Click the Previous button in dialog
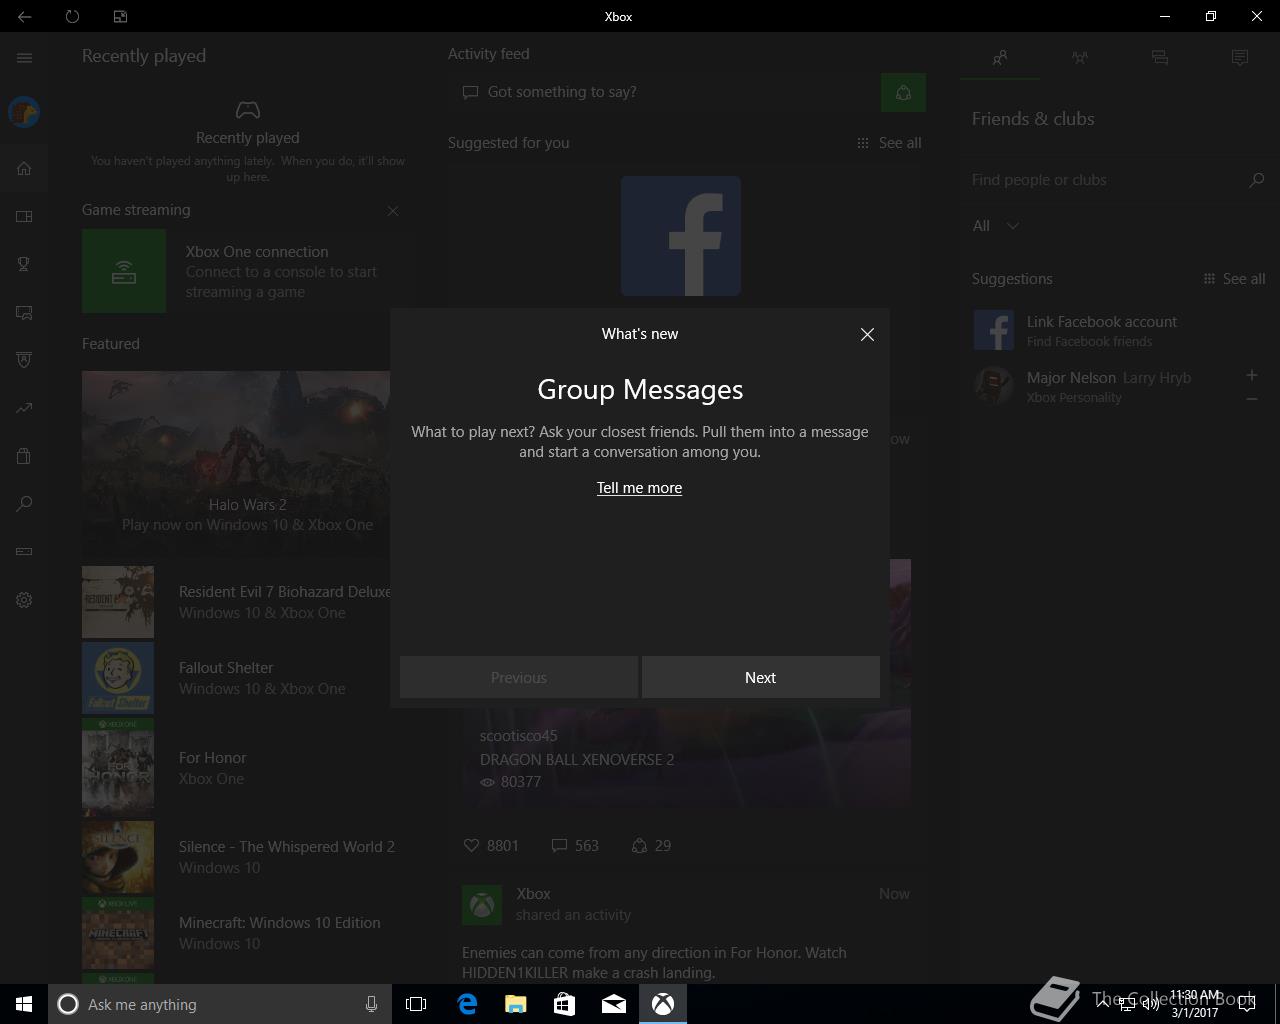Screen dimensions: 1280x1024 coord(519,677)
